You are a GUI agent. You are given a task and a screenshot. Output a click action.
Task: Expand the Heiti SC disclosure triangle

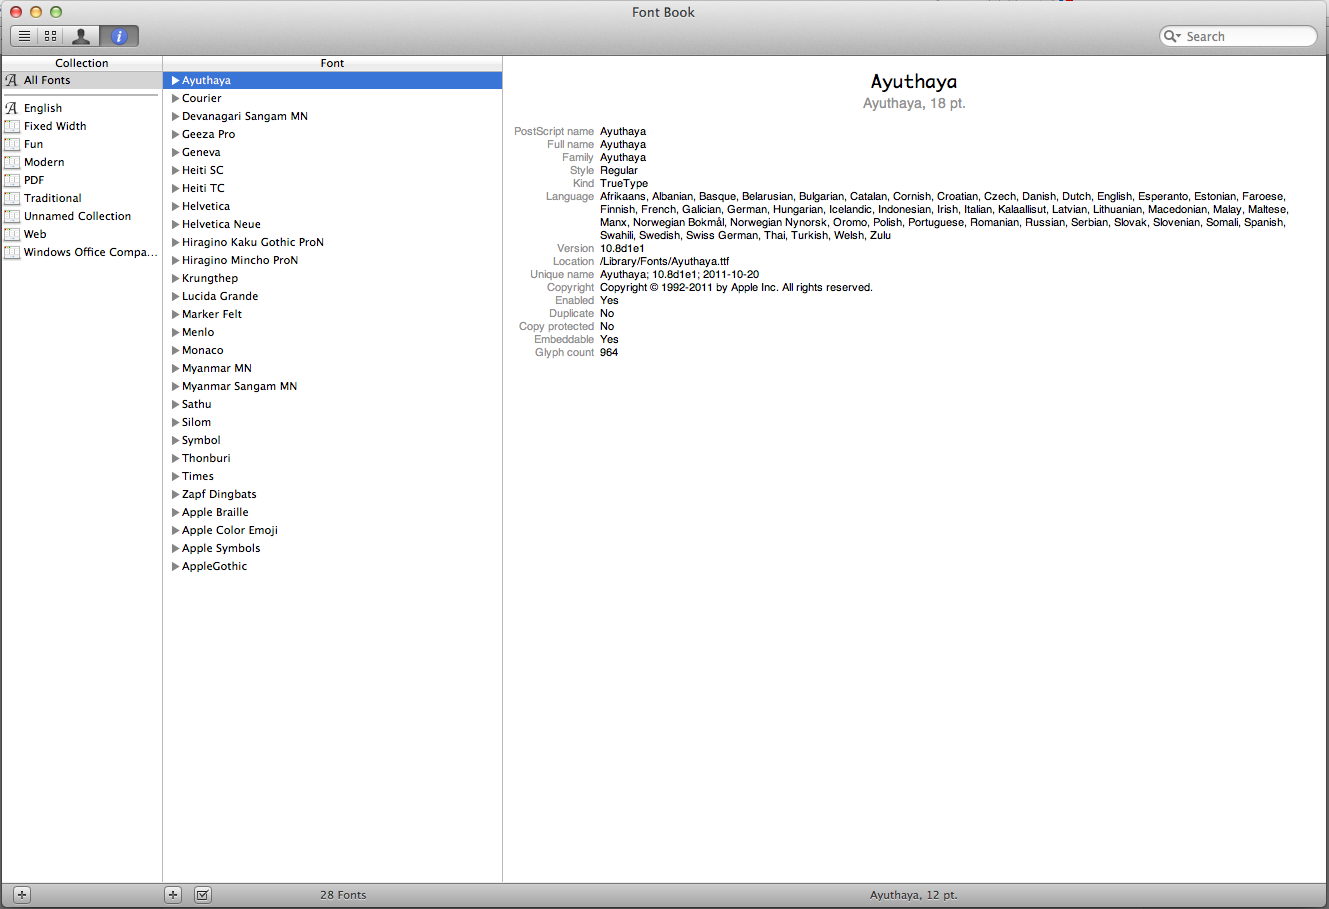[x=175, y=170]
